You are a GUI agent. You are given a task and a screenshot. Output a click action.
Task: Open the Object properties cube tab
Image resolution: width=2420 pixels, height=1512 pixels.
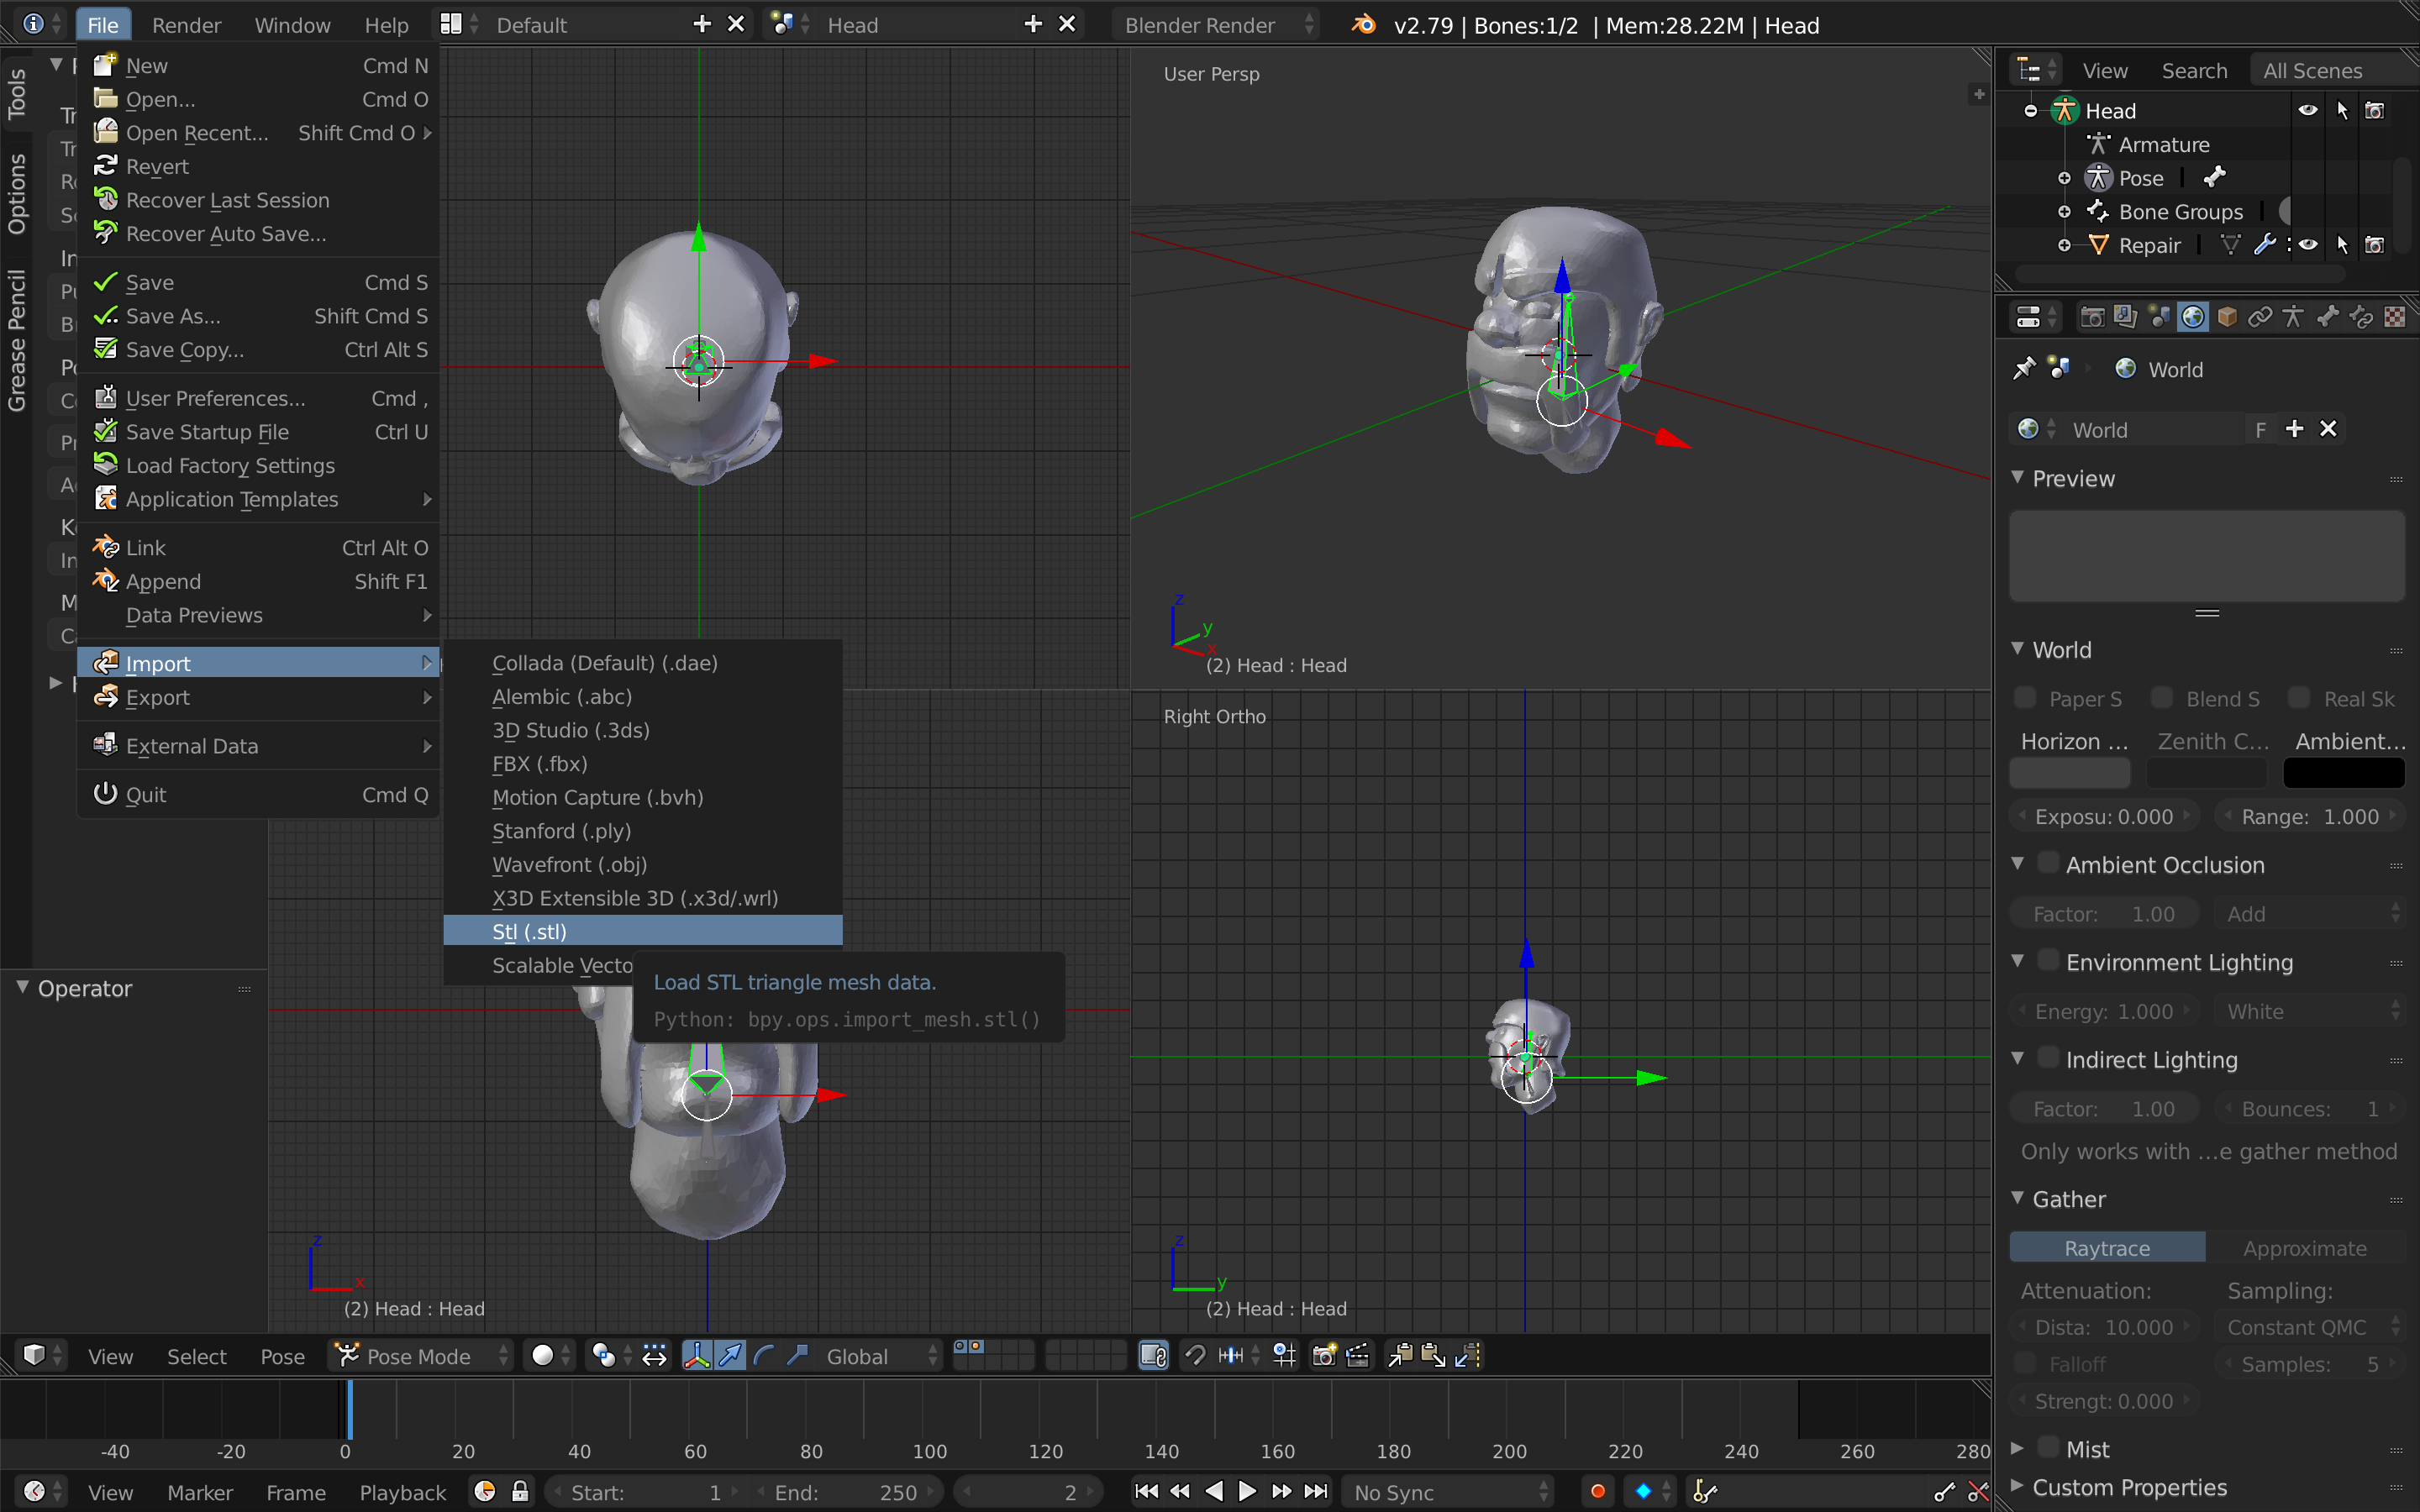pyautogui.click(x=2227, y=318)
